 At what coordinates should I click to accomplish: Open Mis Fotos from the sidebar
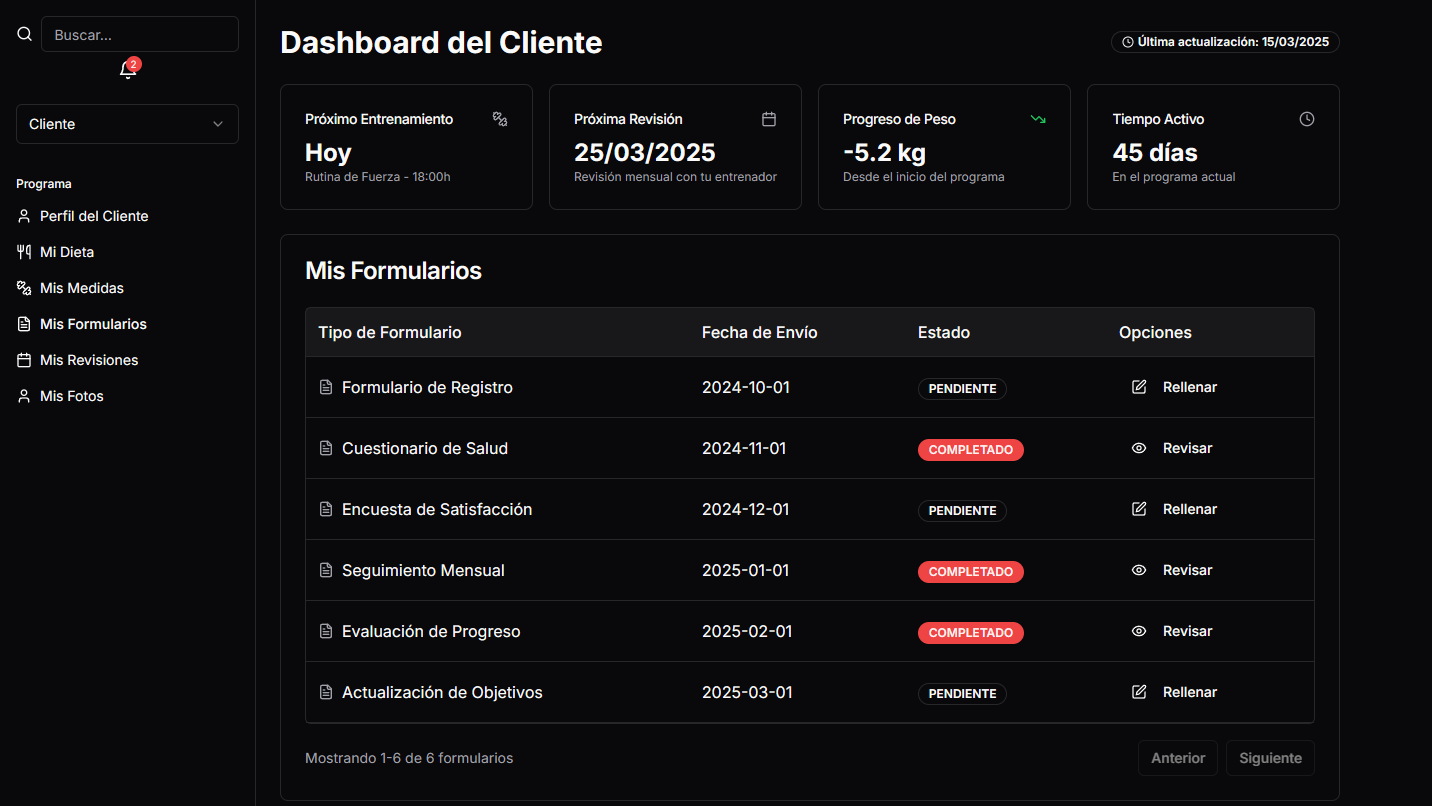(72, 396)
